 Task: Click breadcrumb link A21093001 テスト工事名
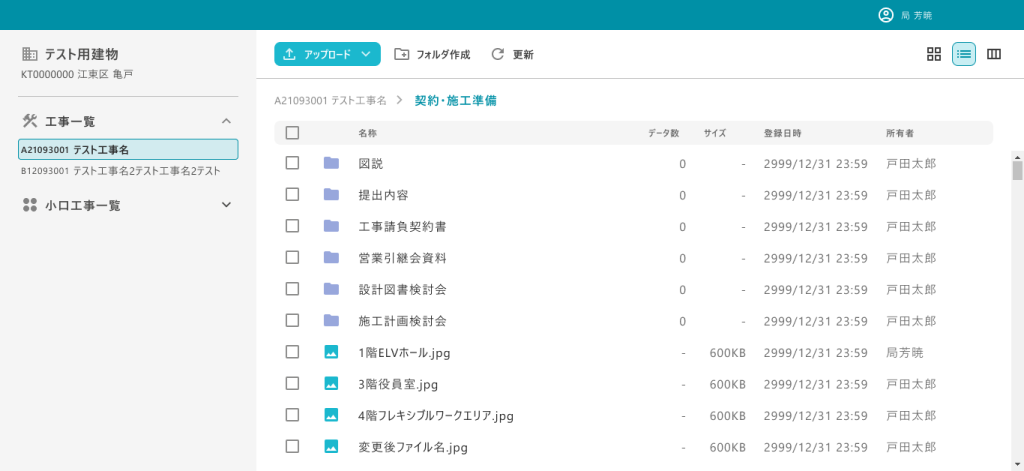(x=330, y=101)
